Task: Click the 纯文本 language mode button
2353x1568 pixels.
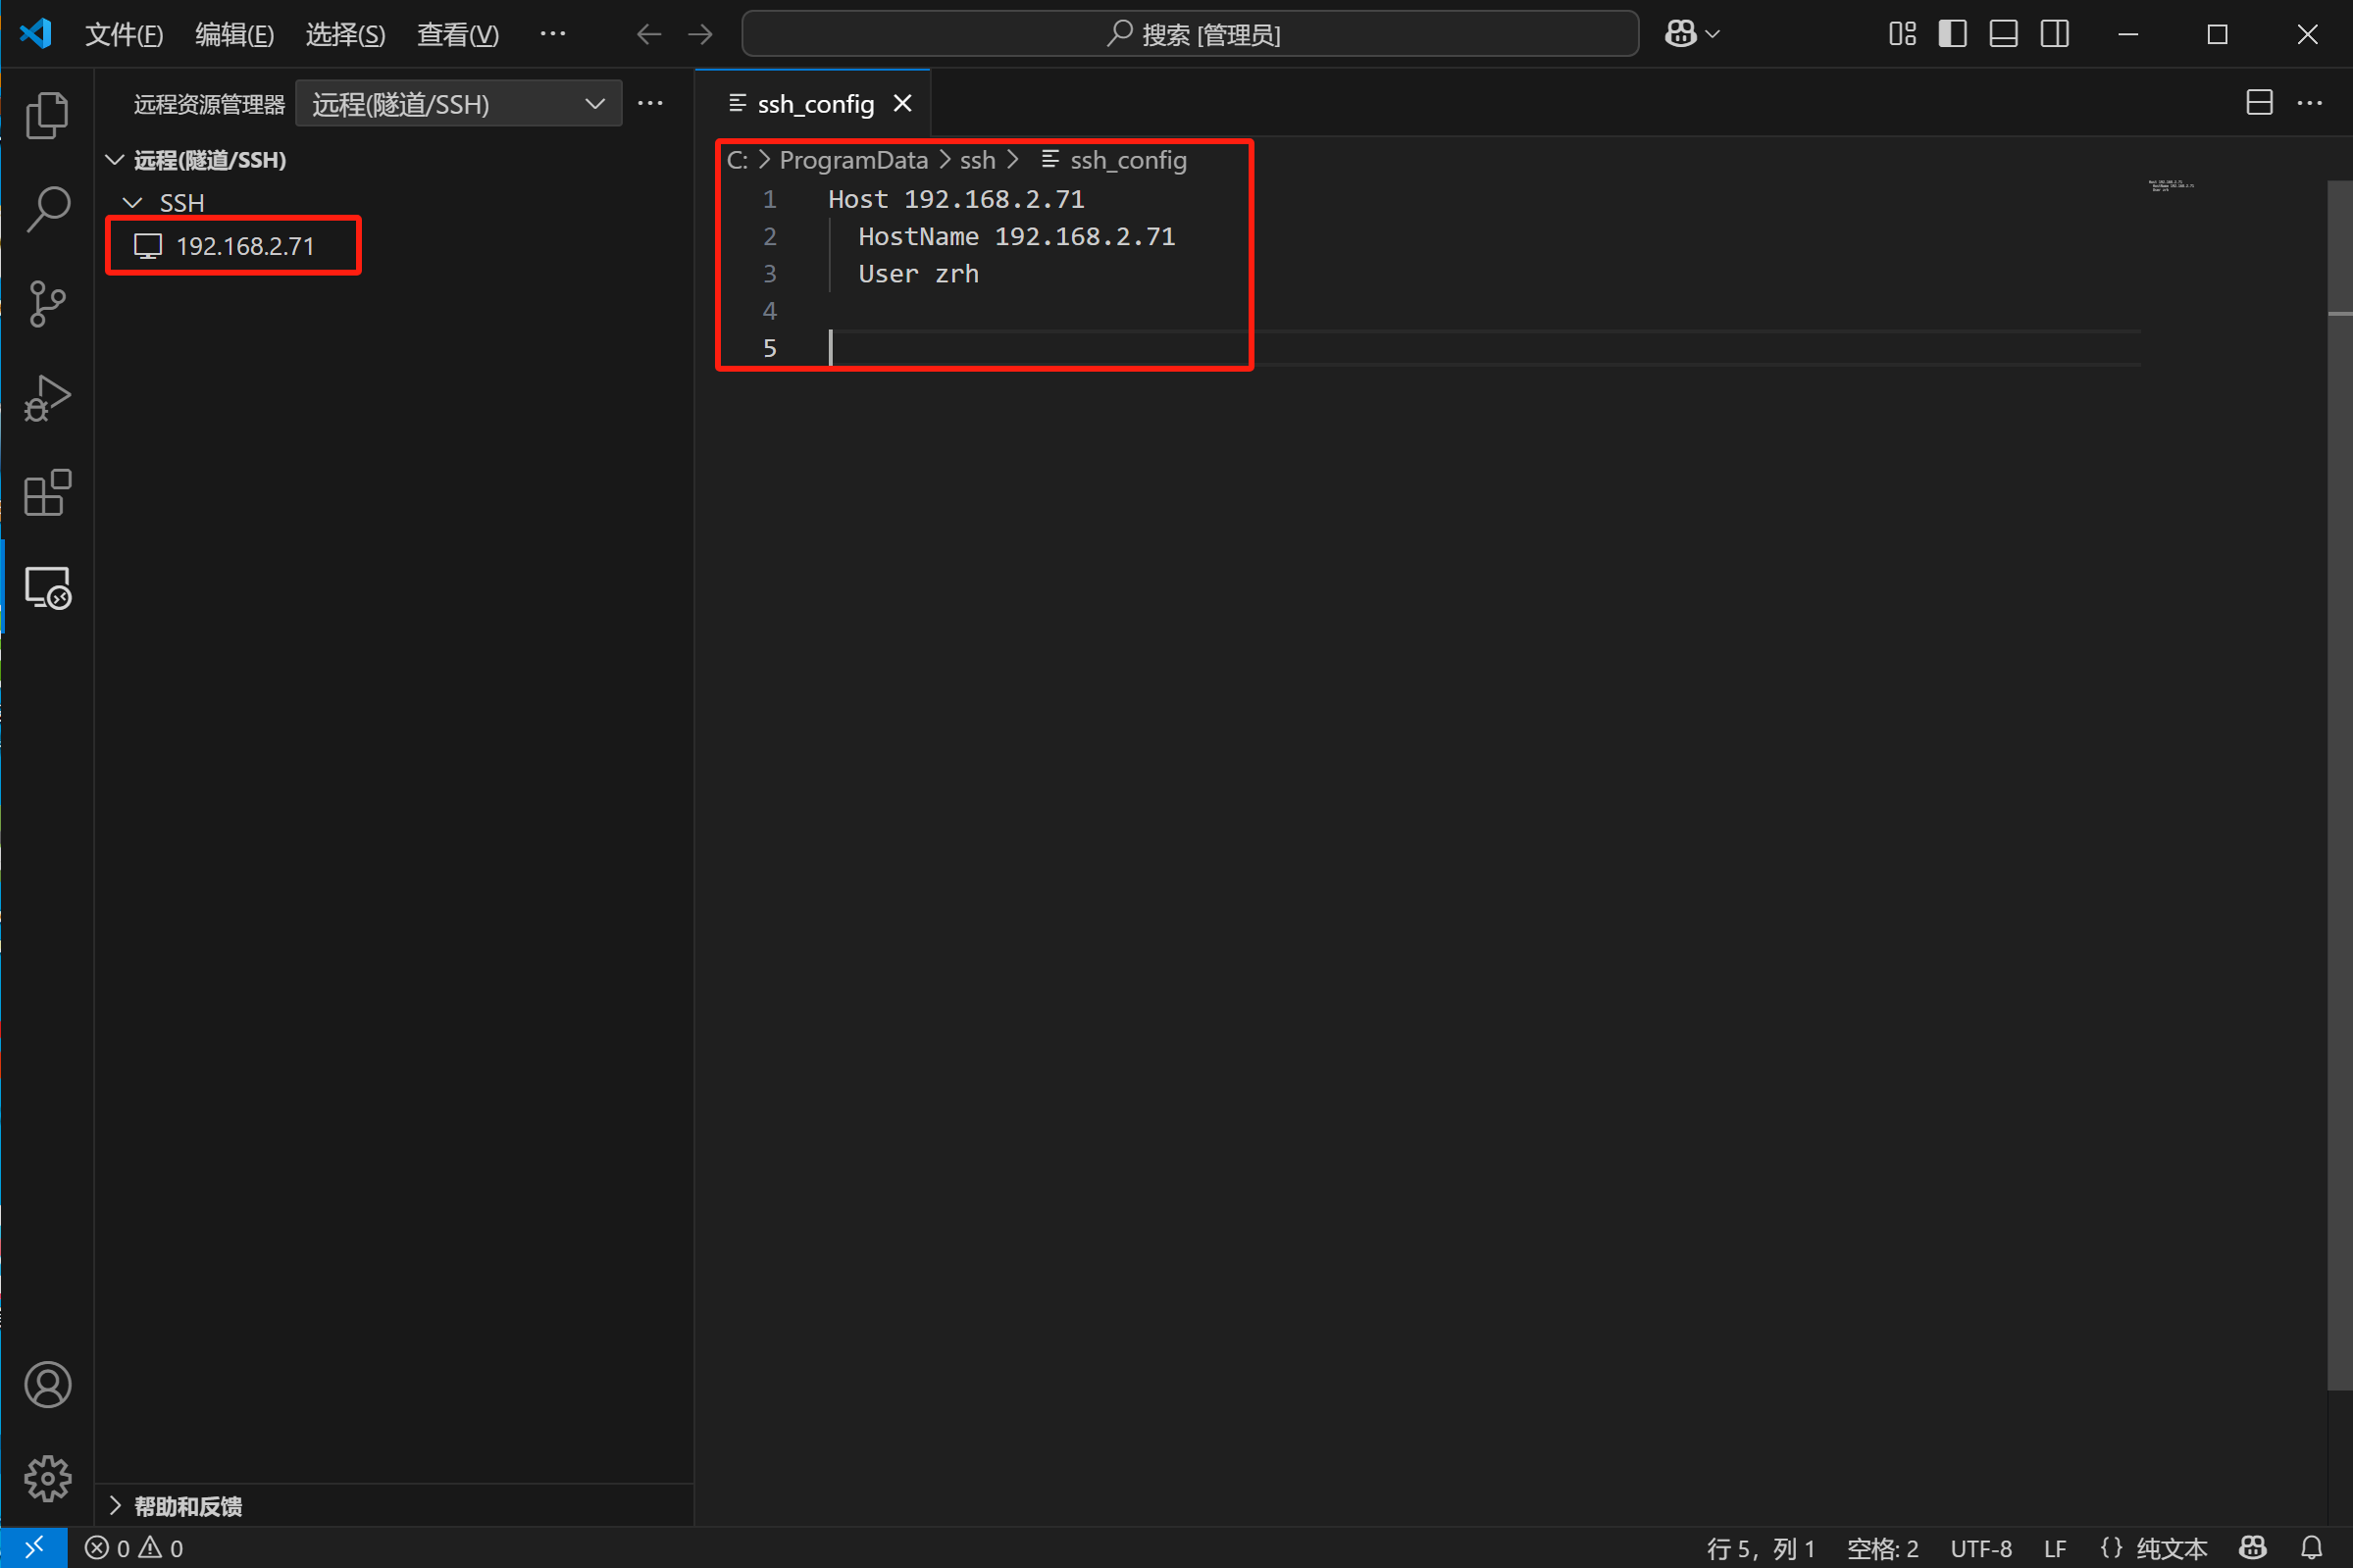Action: [x=2170, y=1548]
